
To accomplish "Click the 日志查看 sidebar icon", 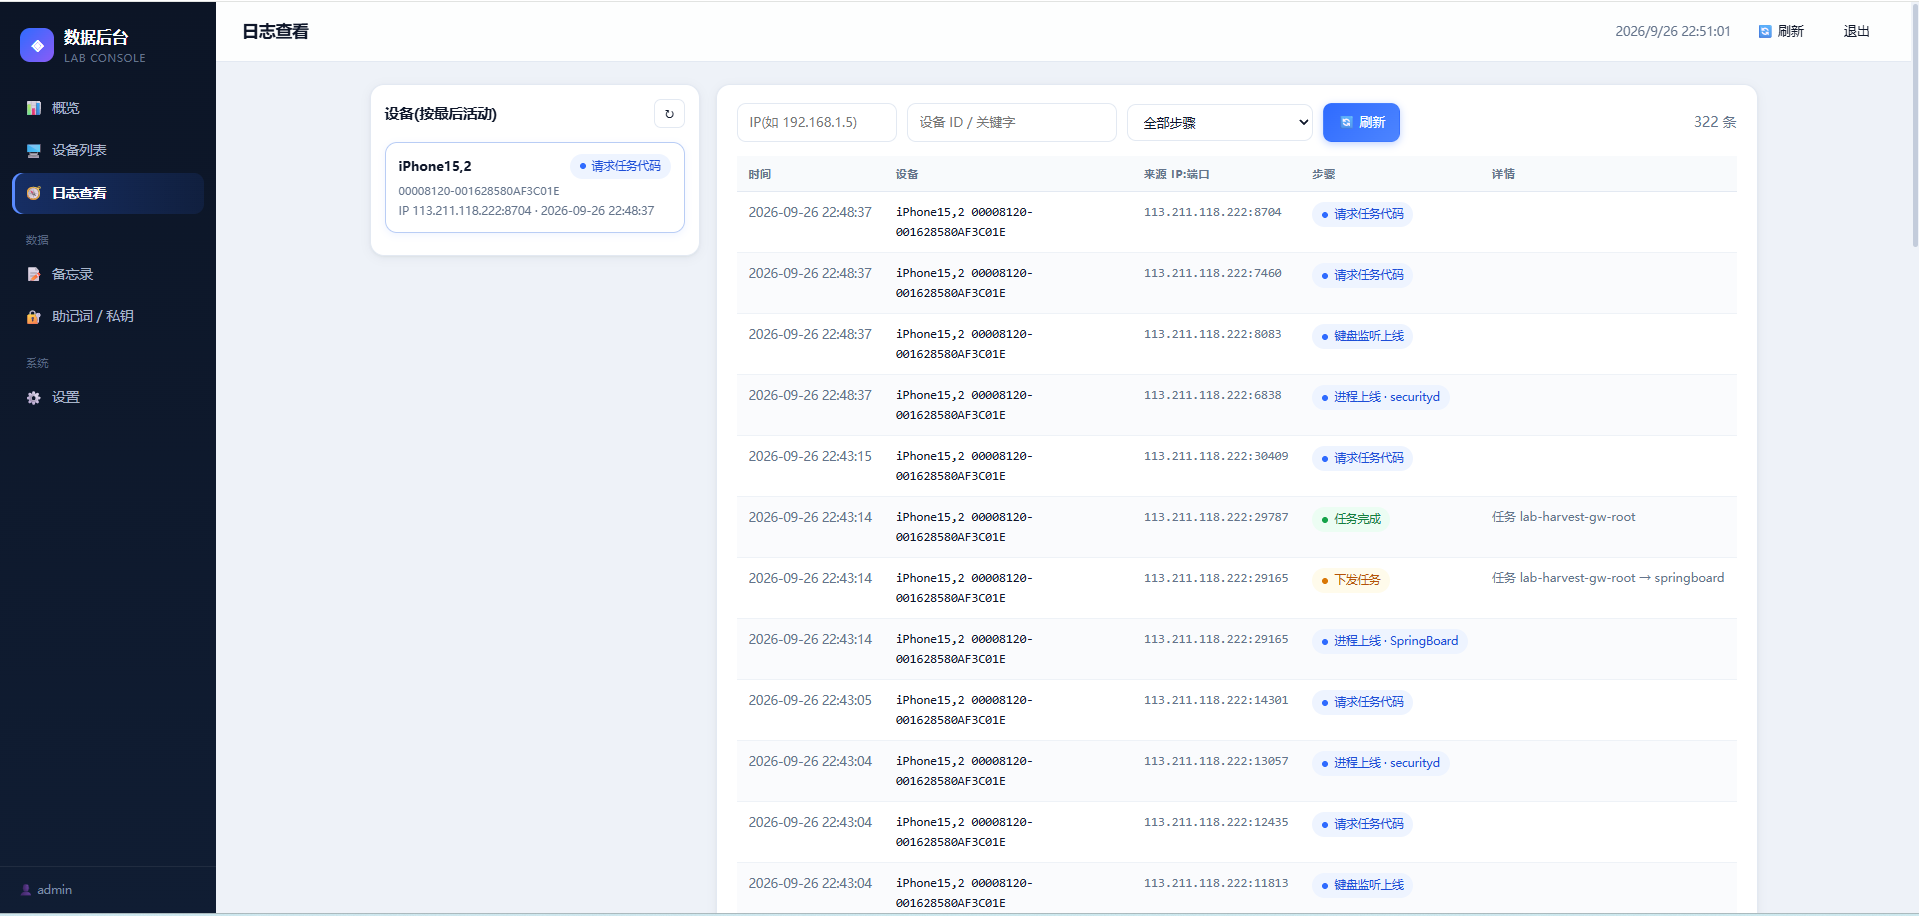I will pos(34,193).
